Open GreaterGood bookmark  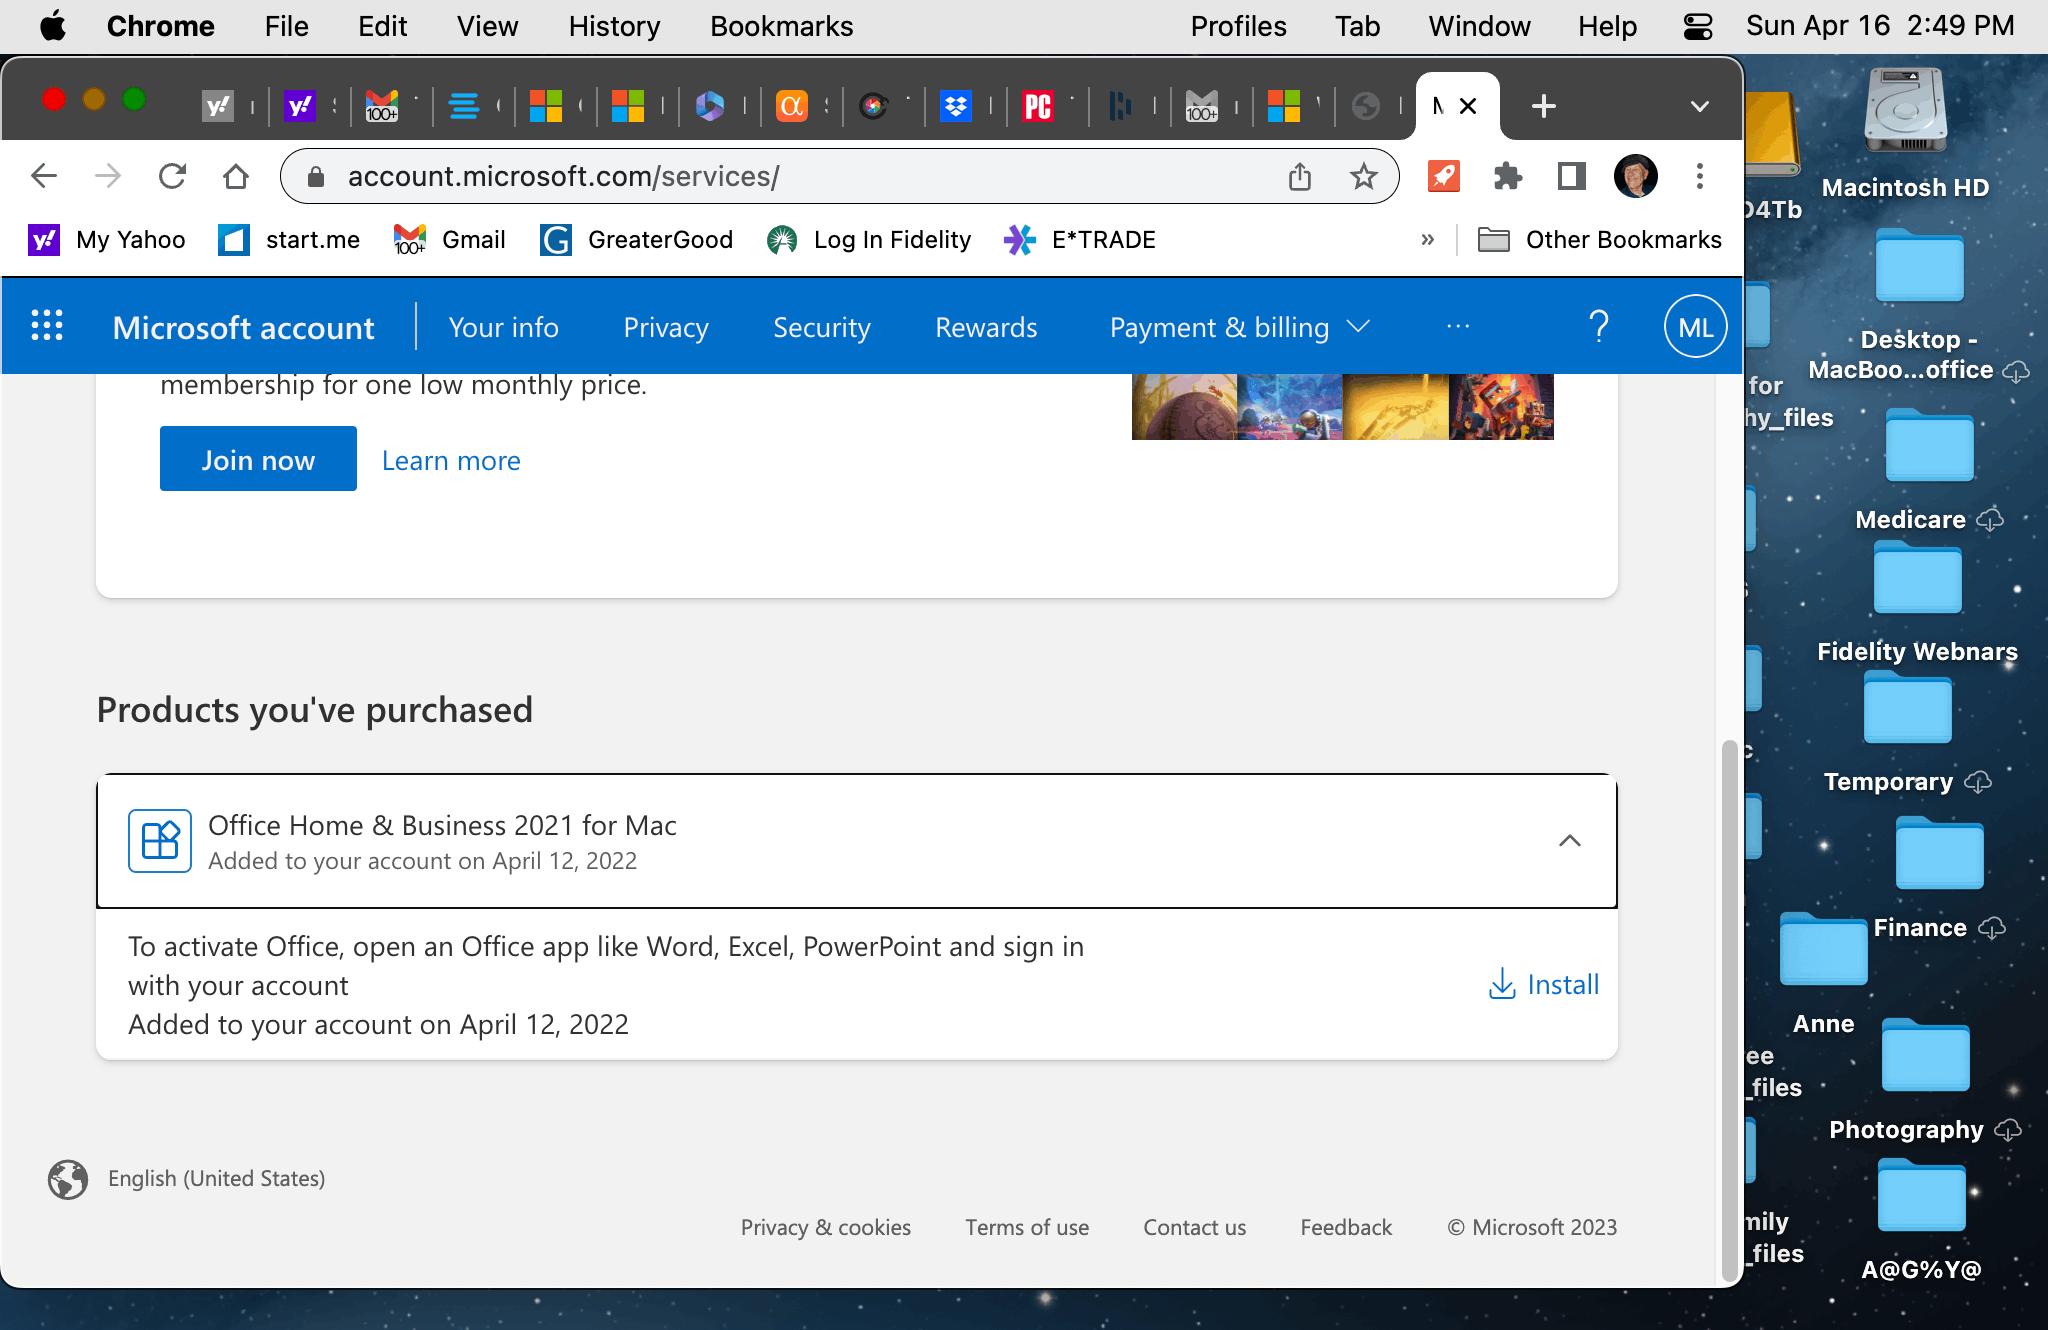(x=637, y=239)
